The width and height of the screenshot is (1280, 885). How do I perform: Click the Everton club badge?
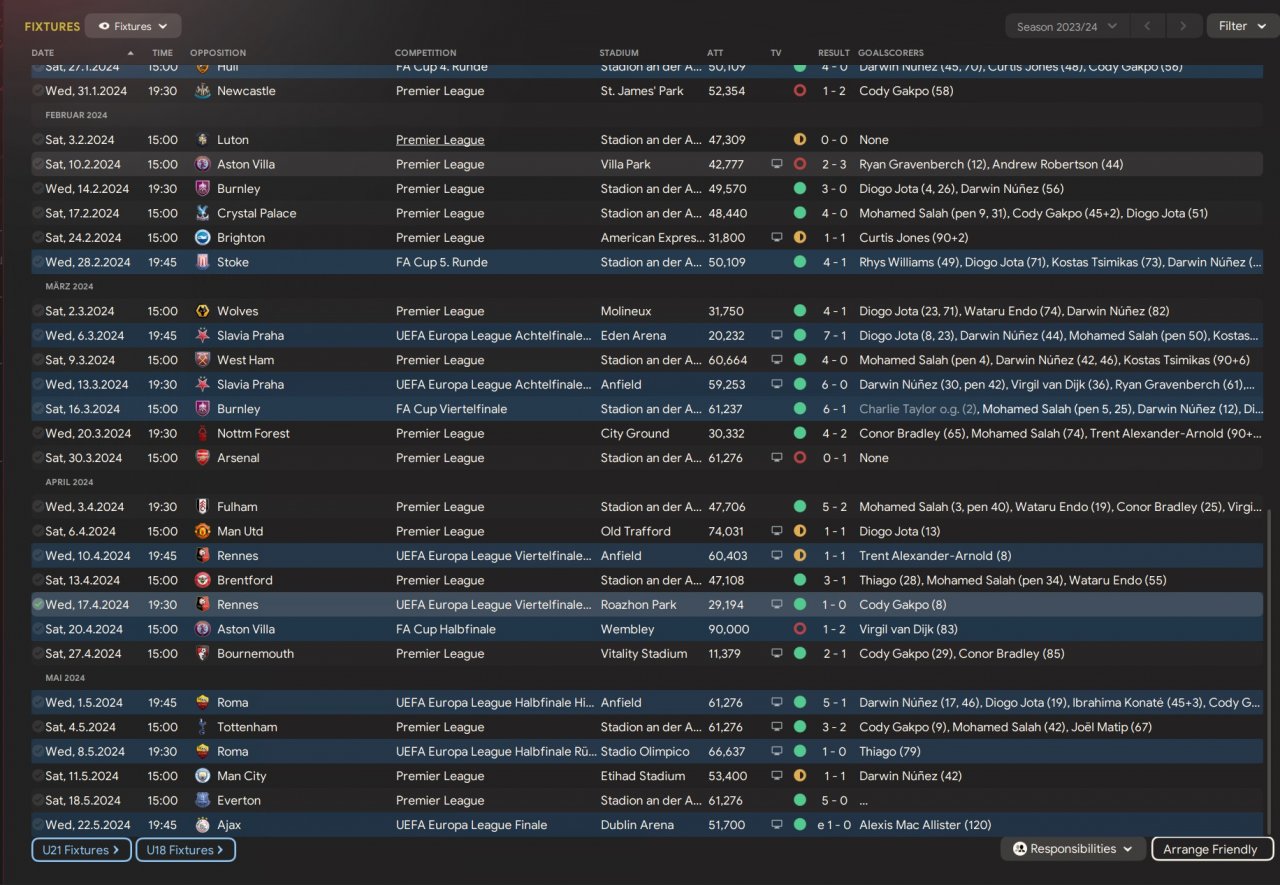click(x=202, y=801)
